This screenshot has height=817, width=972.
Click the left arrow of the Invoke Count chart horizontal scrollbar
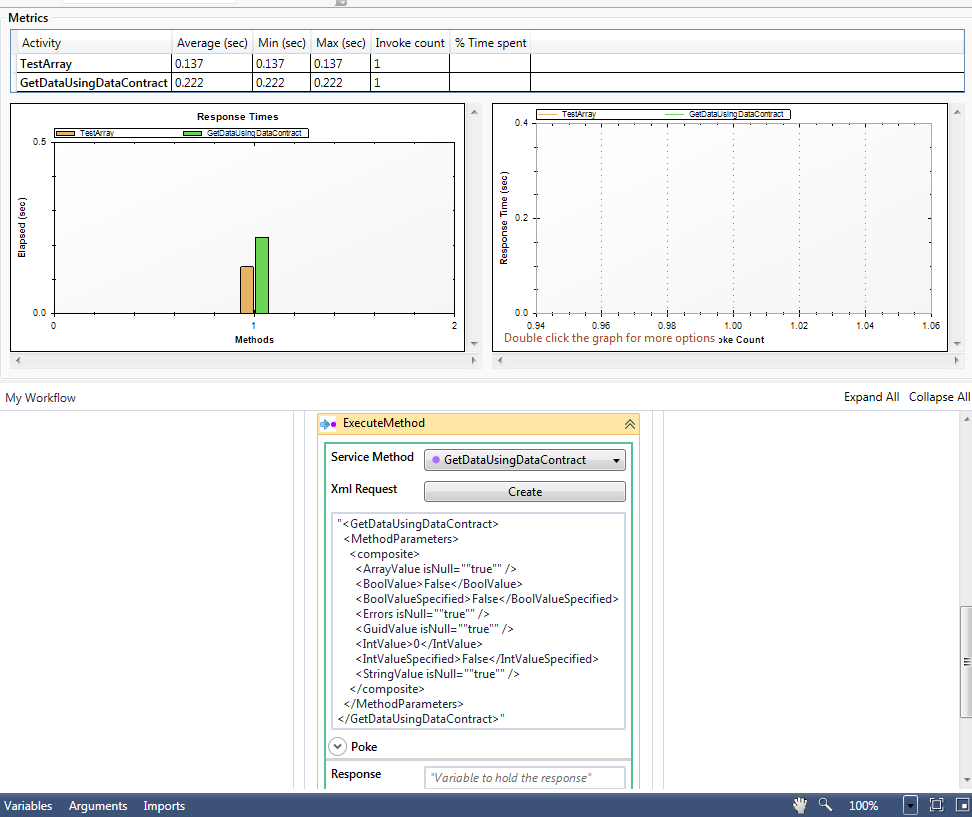click(x=500, y=360)
